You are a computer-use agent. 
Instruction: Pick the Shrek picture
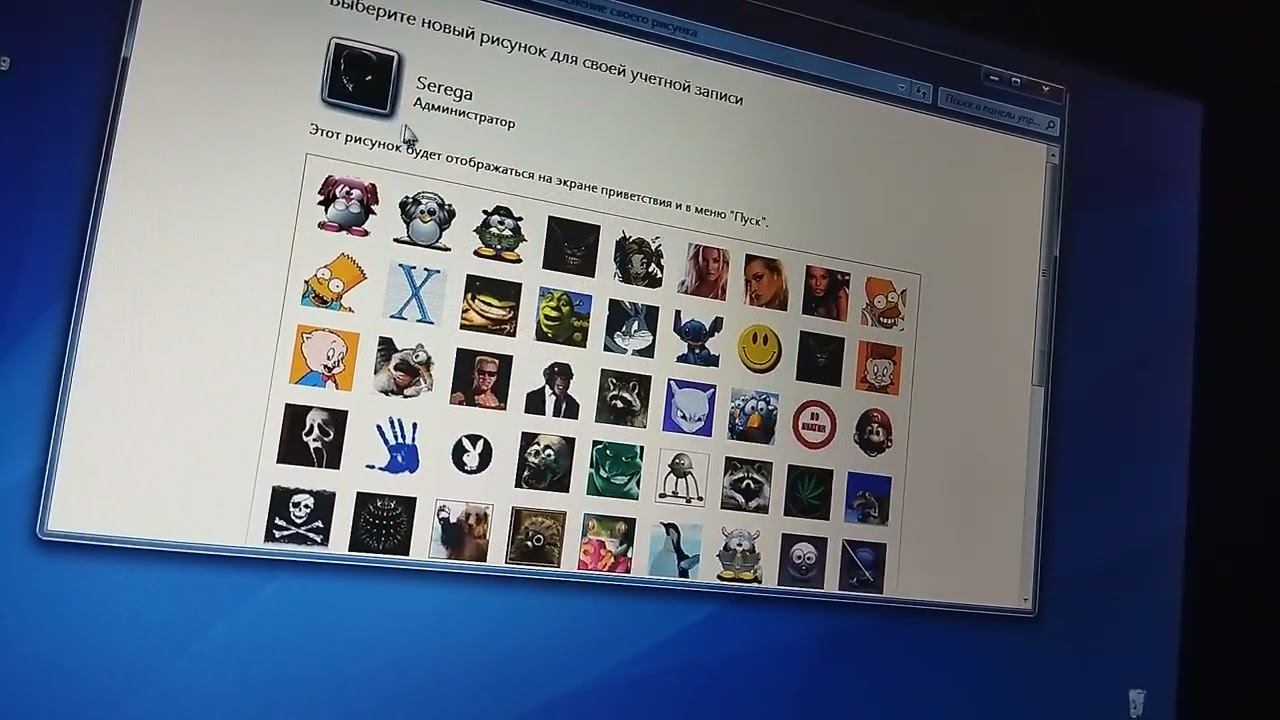pyautogui.click(x=563, y=317)
